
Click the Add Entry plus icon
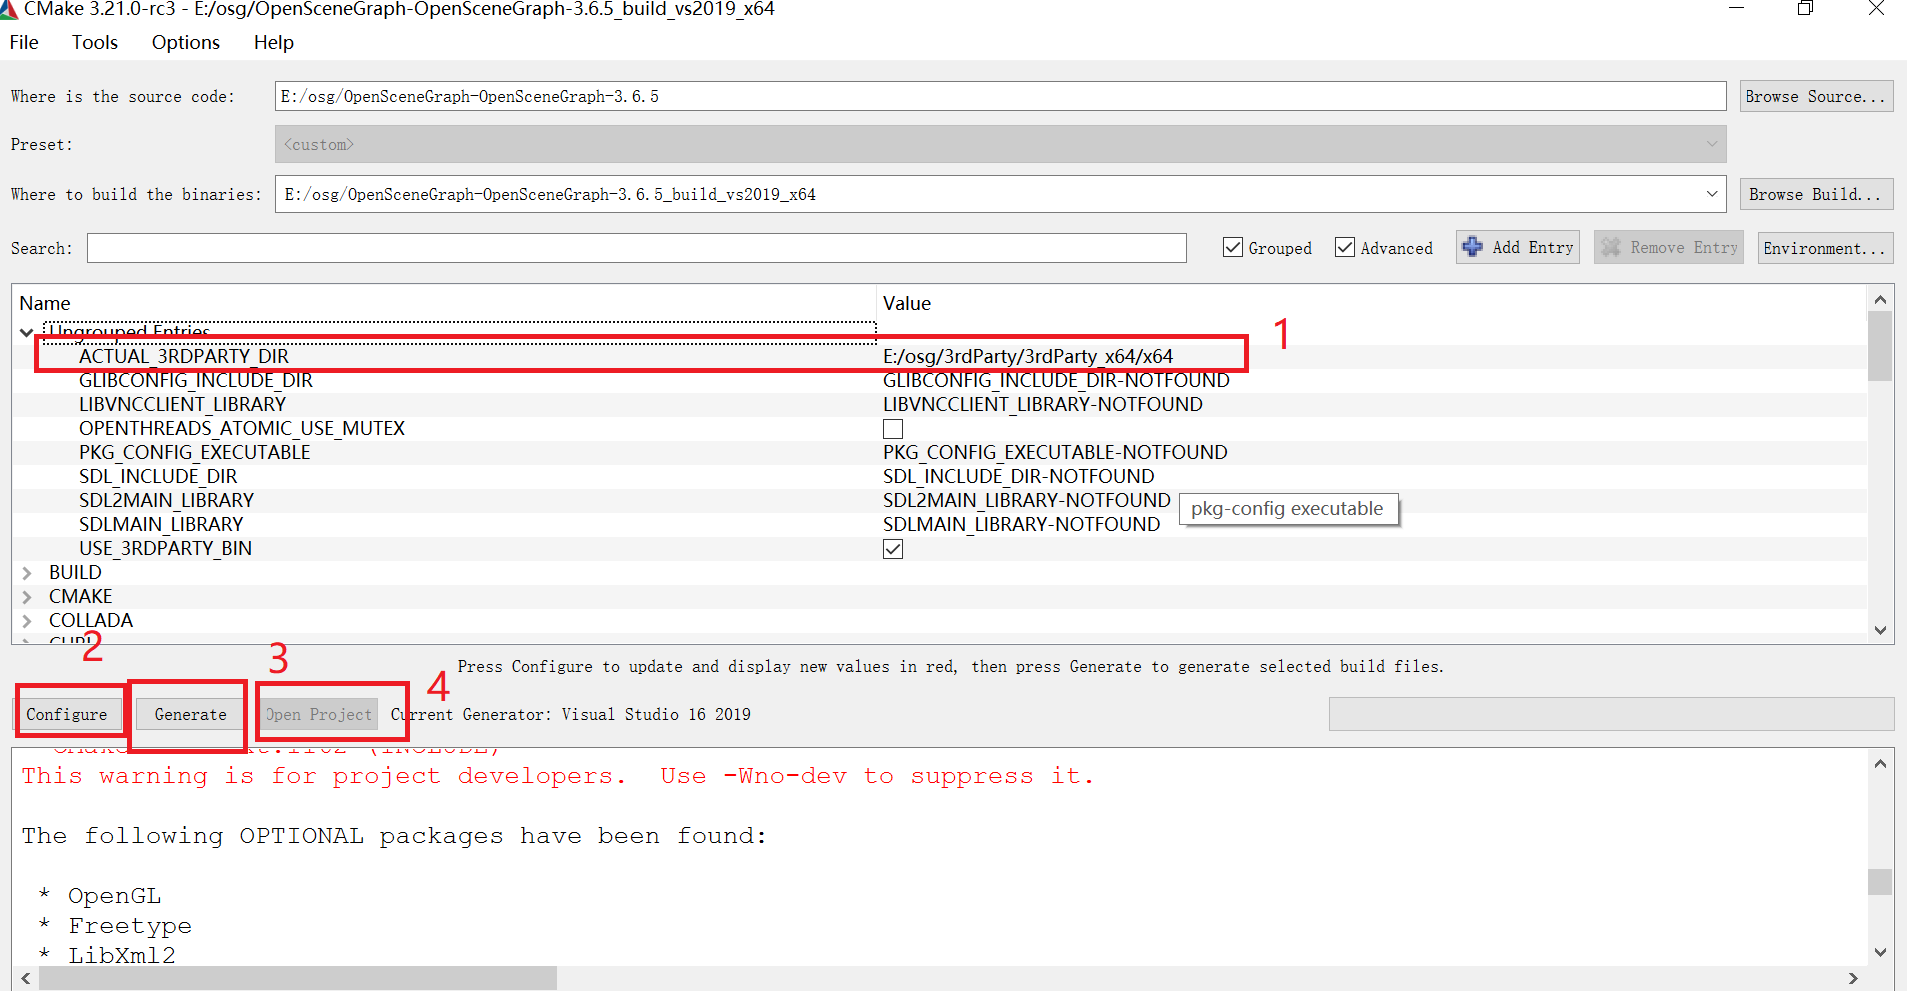pos(1472,247)
